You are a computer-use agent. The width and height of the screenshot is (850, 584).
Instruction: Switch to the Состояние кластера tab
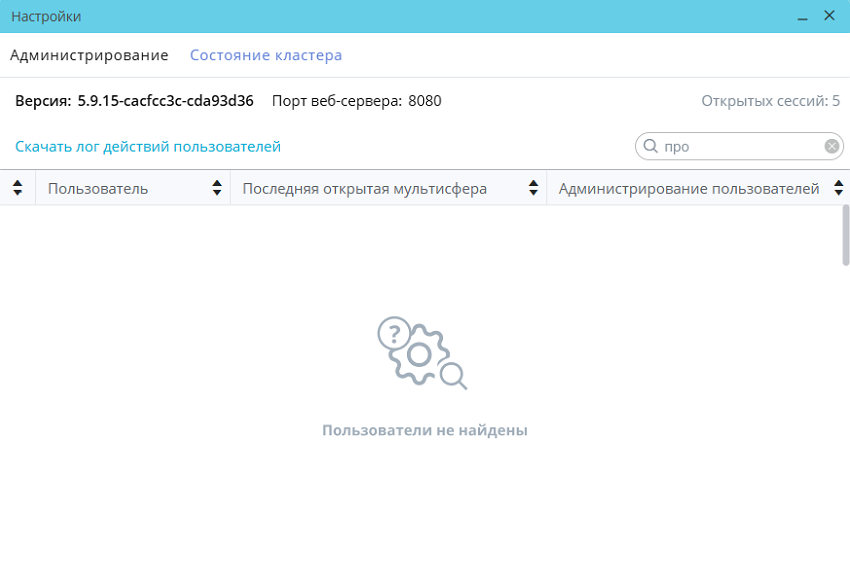tap(266, 55)
